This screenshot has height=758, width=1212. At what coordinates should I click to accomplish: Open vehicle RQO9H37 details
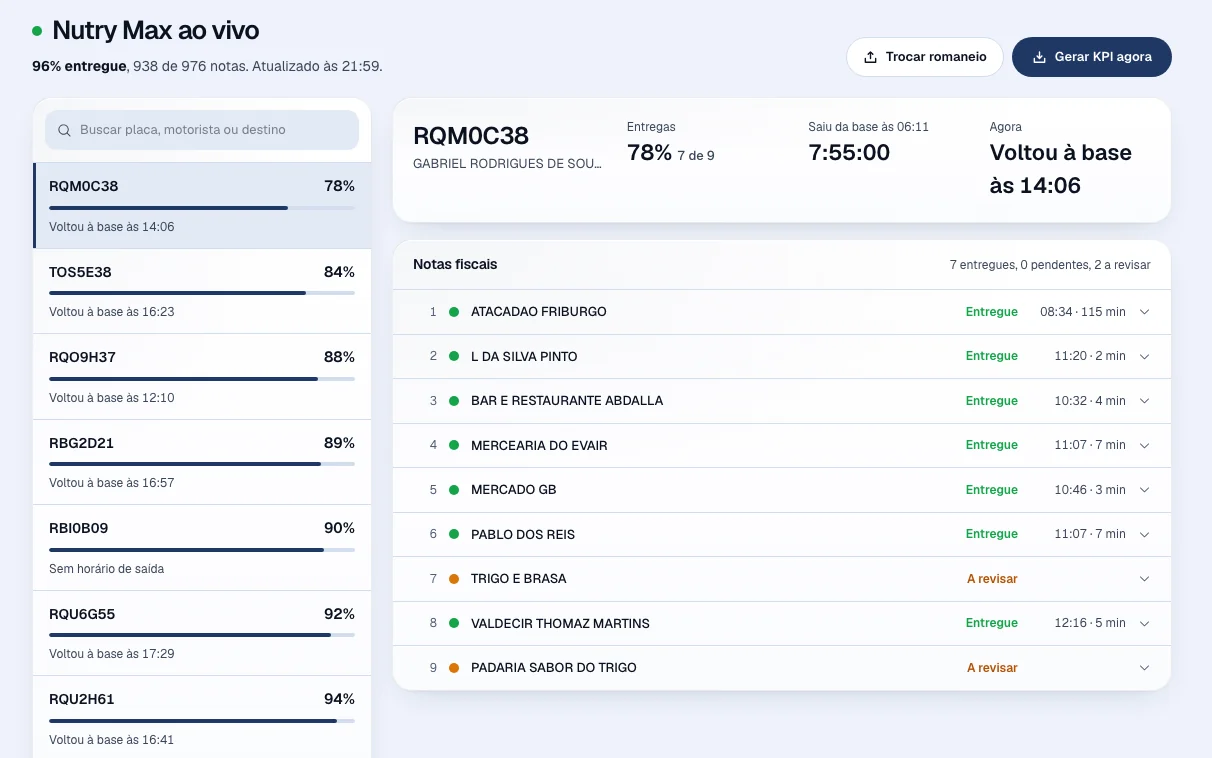tap(202, 377)
